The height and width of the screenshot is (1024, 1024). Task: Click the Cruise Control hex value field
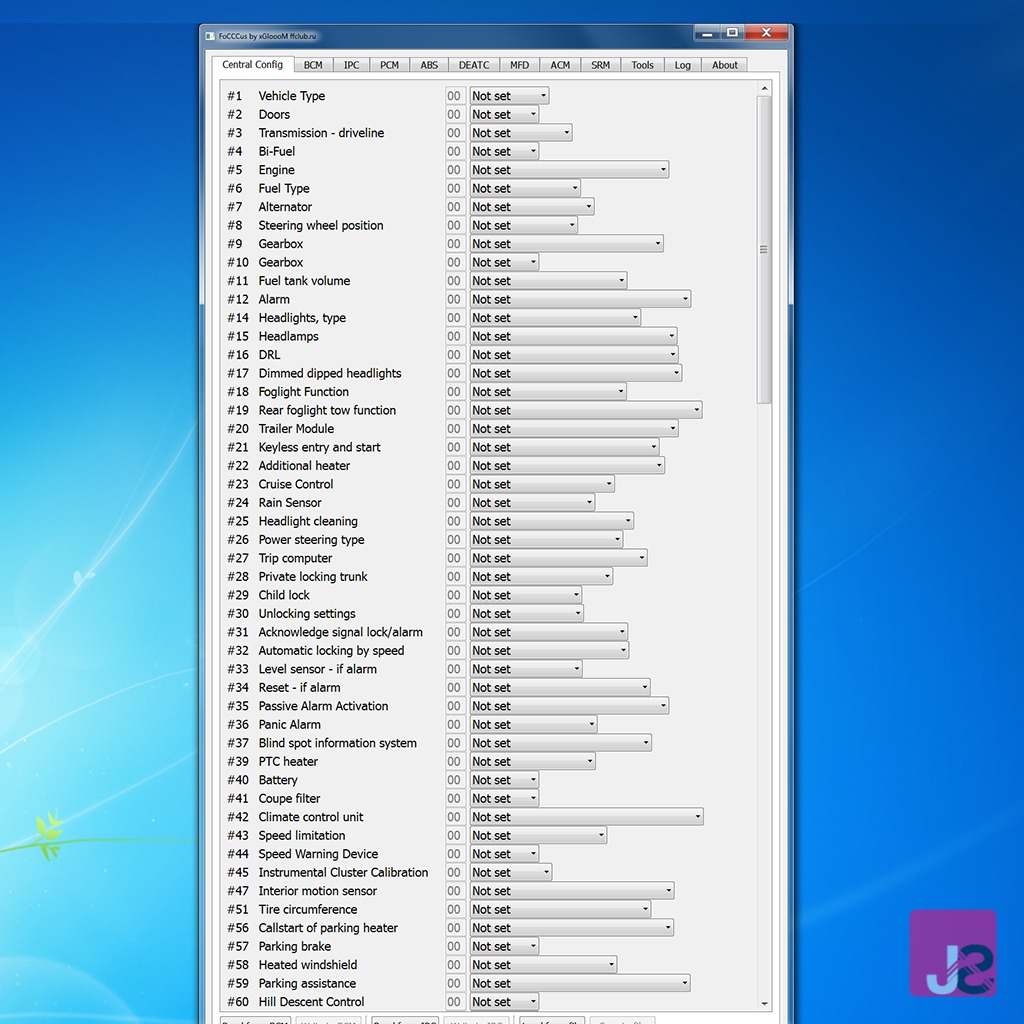pyautogui.click(x=454, y=485)
